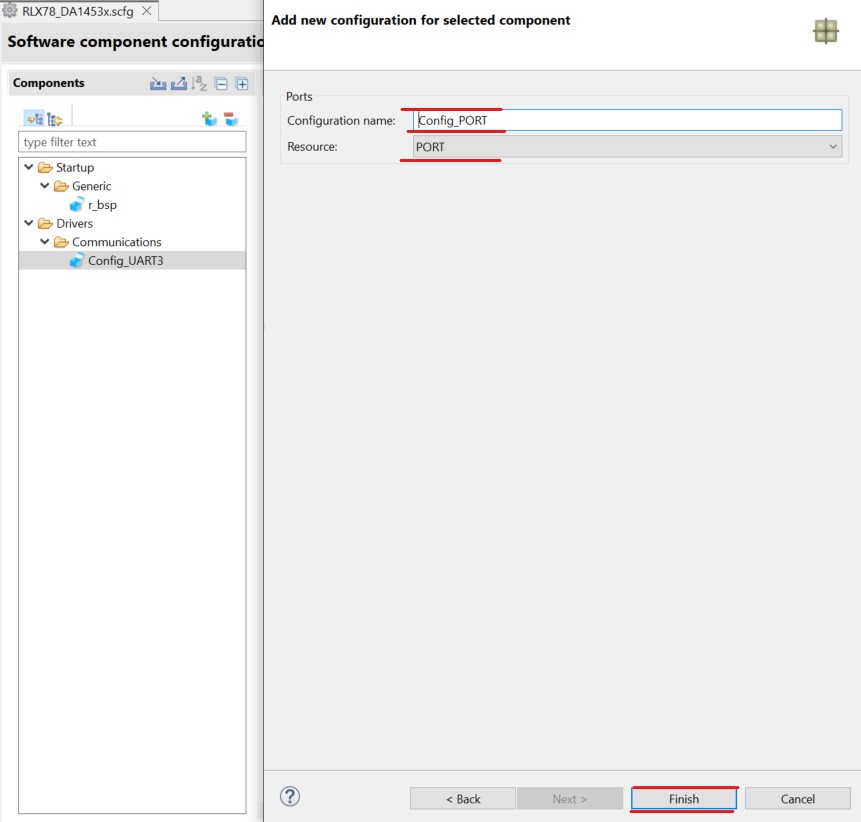Click the export configuration icon in Components

coord(179,84)
